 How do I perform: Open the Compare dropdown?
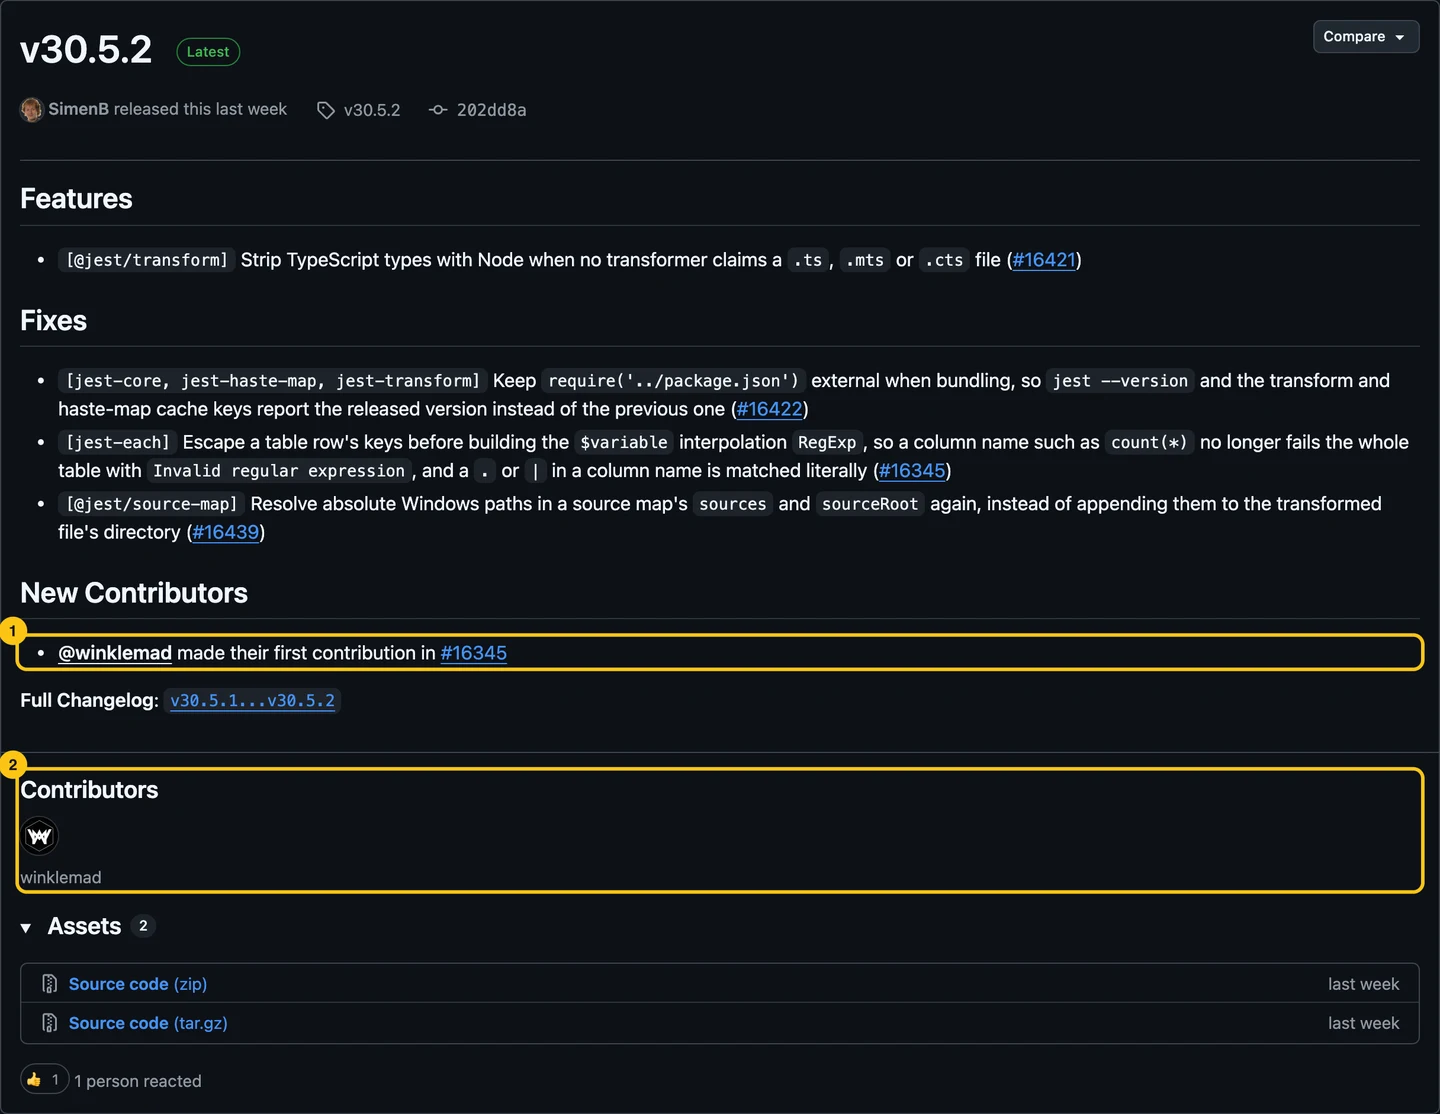1365,36
